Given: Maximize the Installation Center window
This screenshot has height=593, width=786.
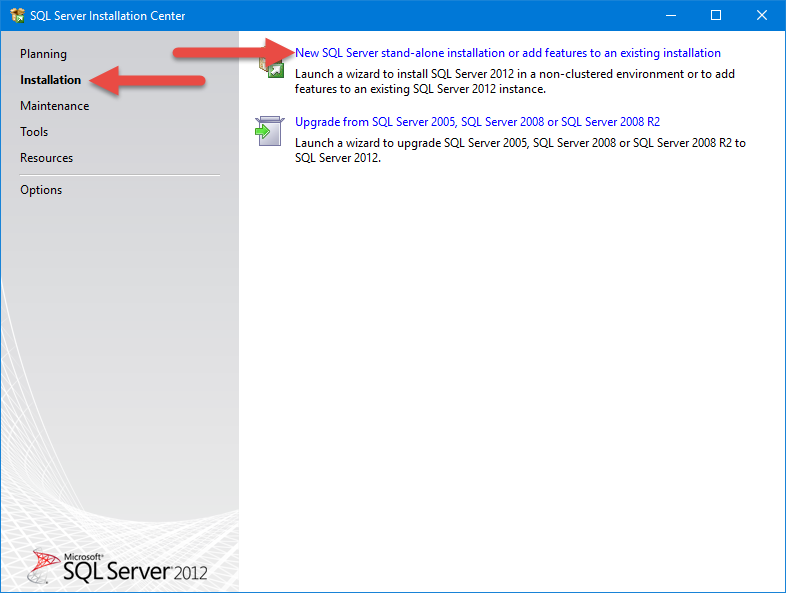Looking at the screenshot, I should (x=716, y=16).
